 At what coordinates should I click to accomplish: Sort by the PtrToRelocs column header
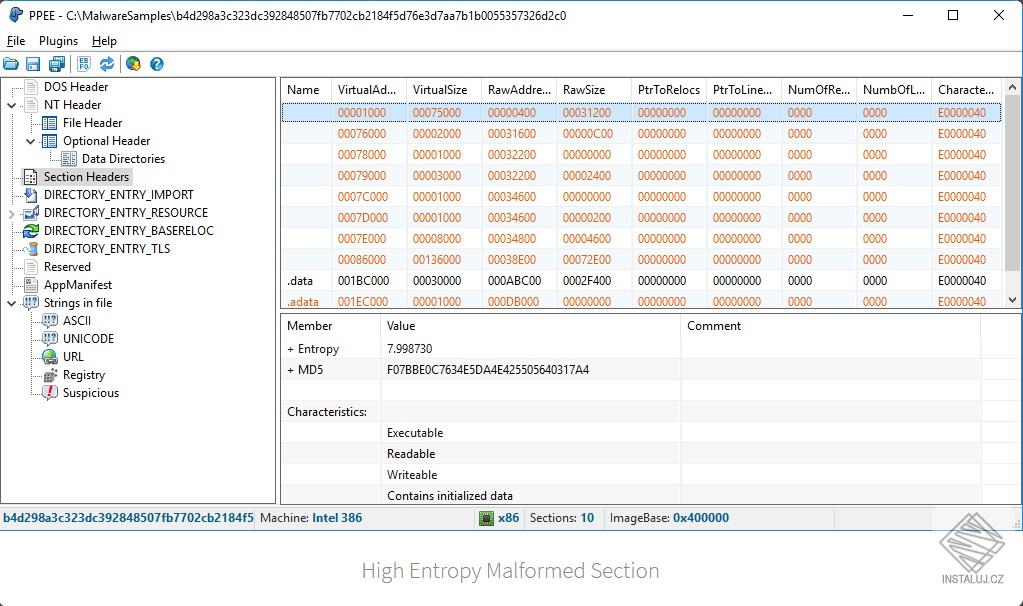(x=669, y=90)
